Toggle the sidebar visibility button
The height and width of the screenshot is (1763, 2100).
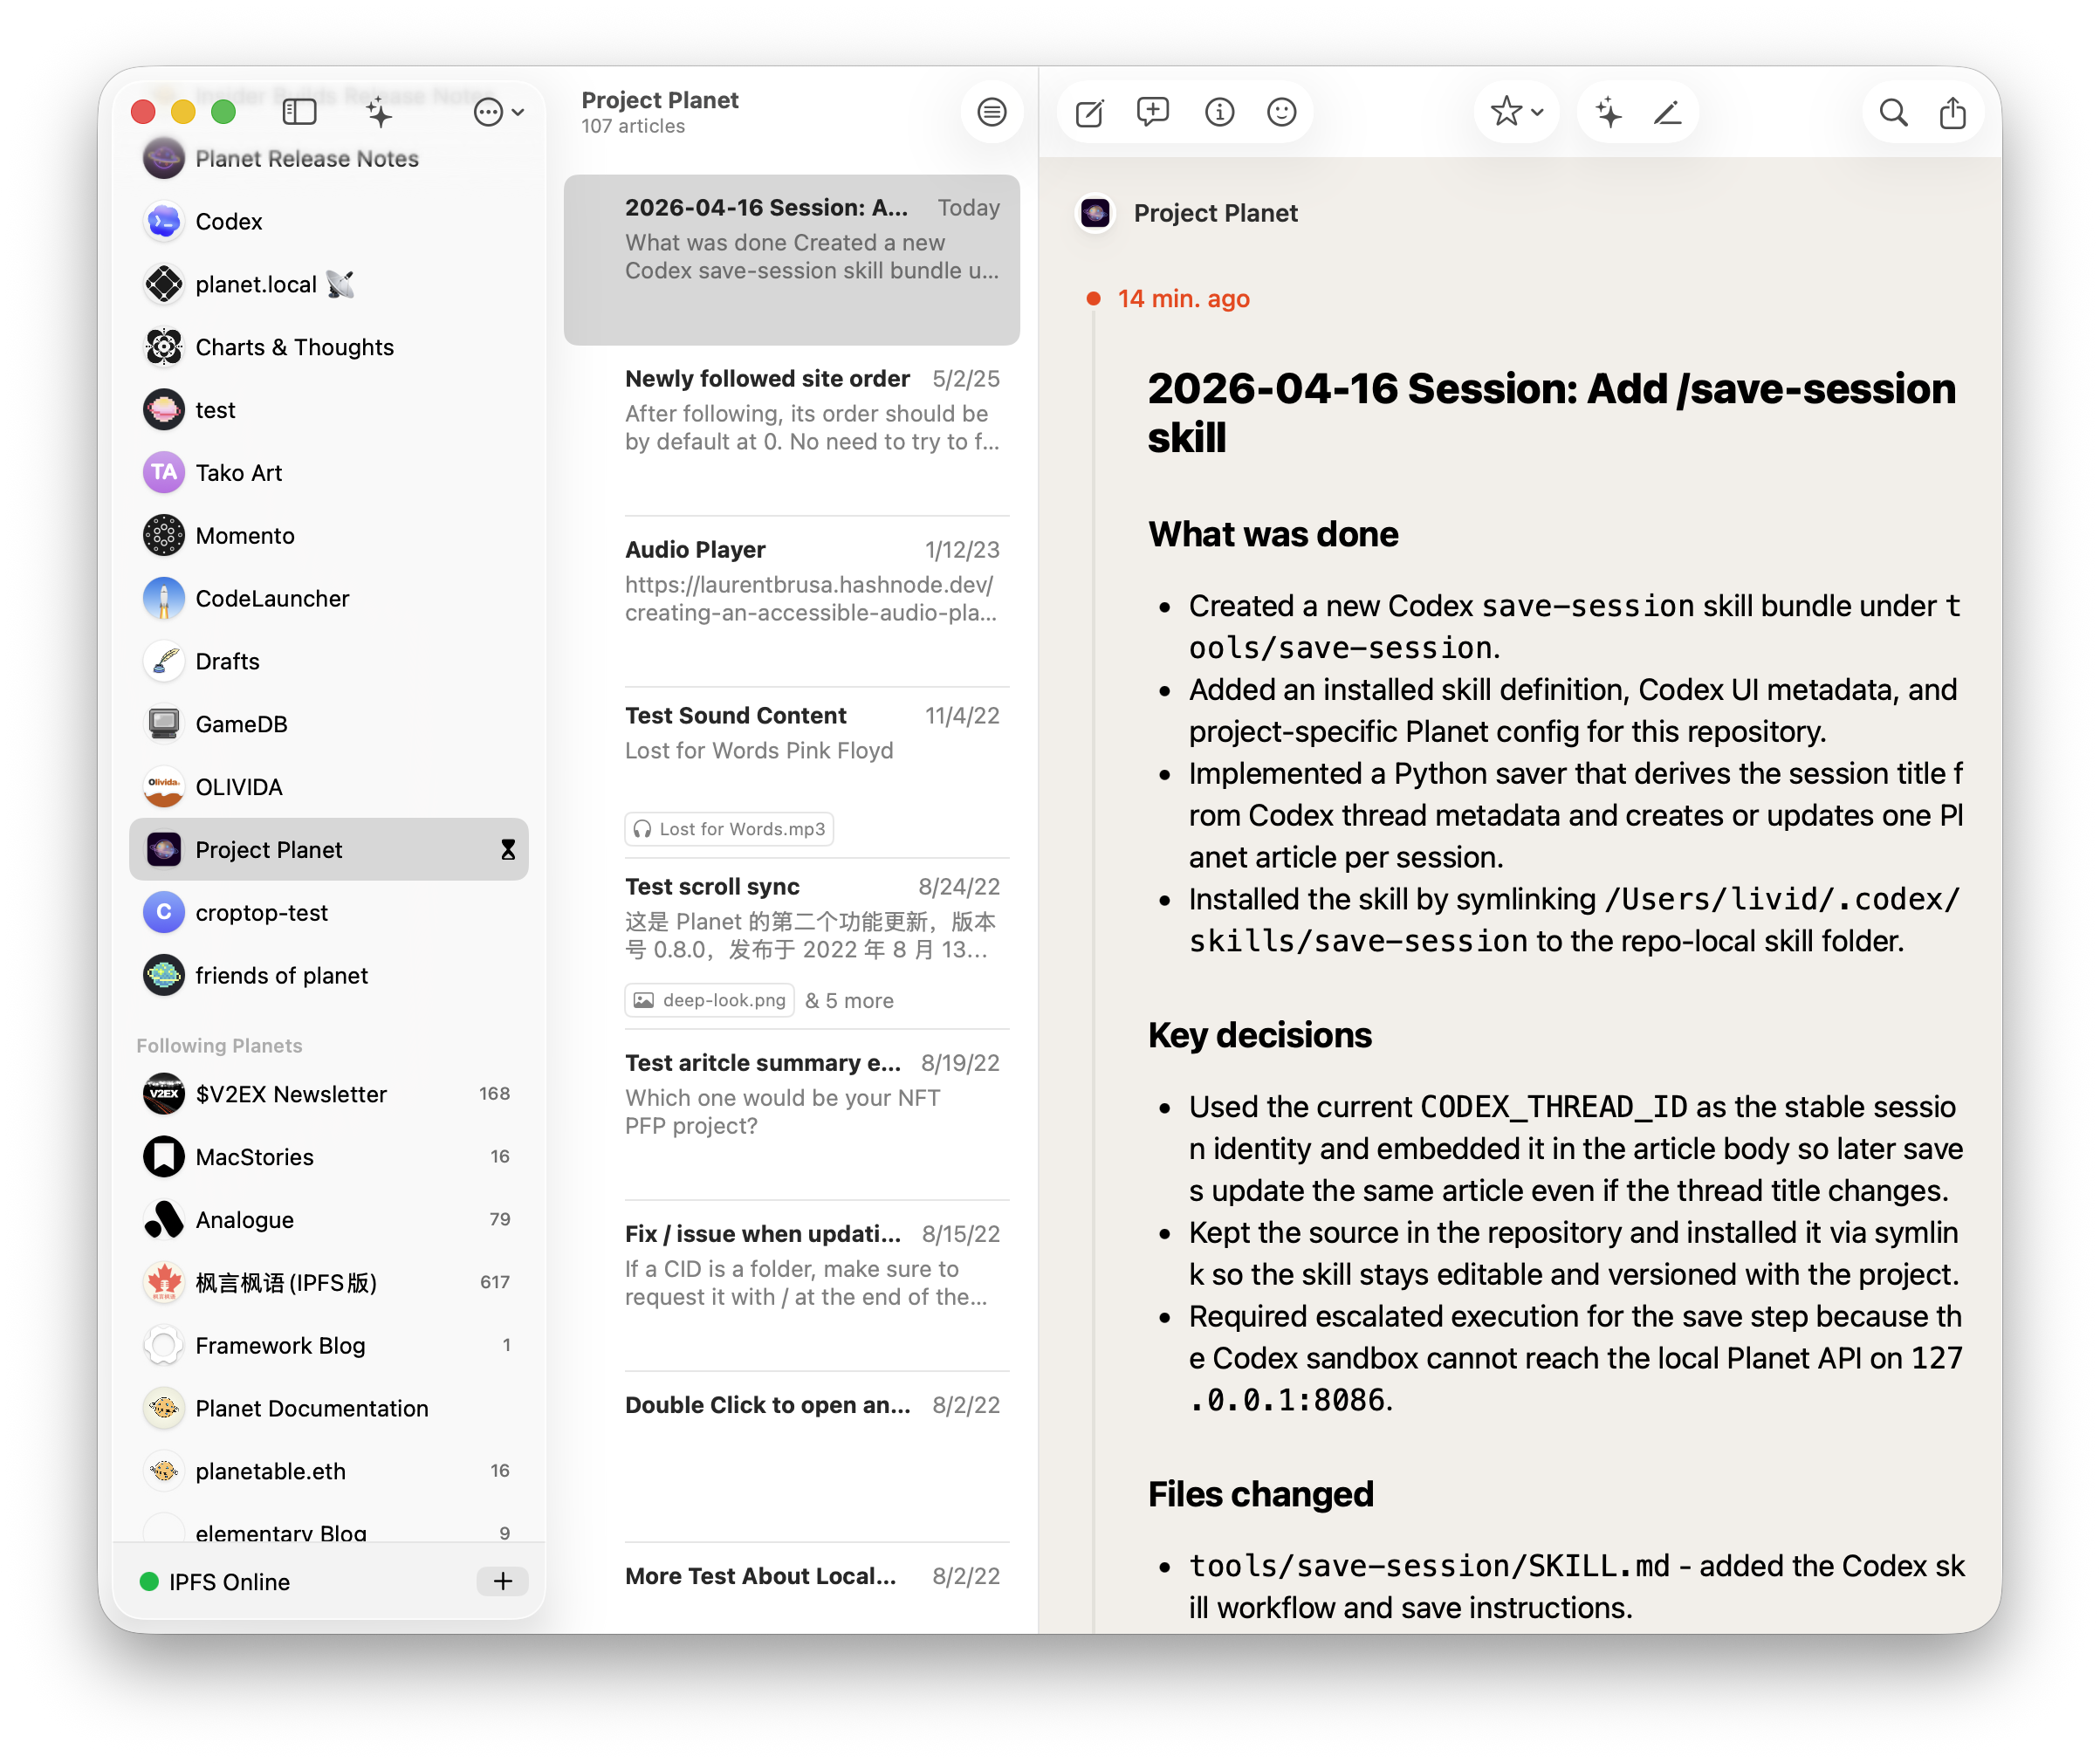pyautogui.click(x=299, y=112)
